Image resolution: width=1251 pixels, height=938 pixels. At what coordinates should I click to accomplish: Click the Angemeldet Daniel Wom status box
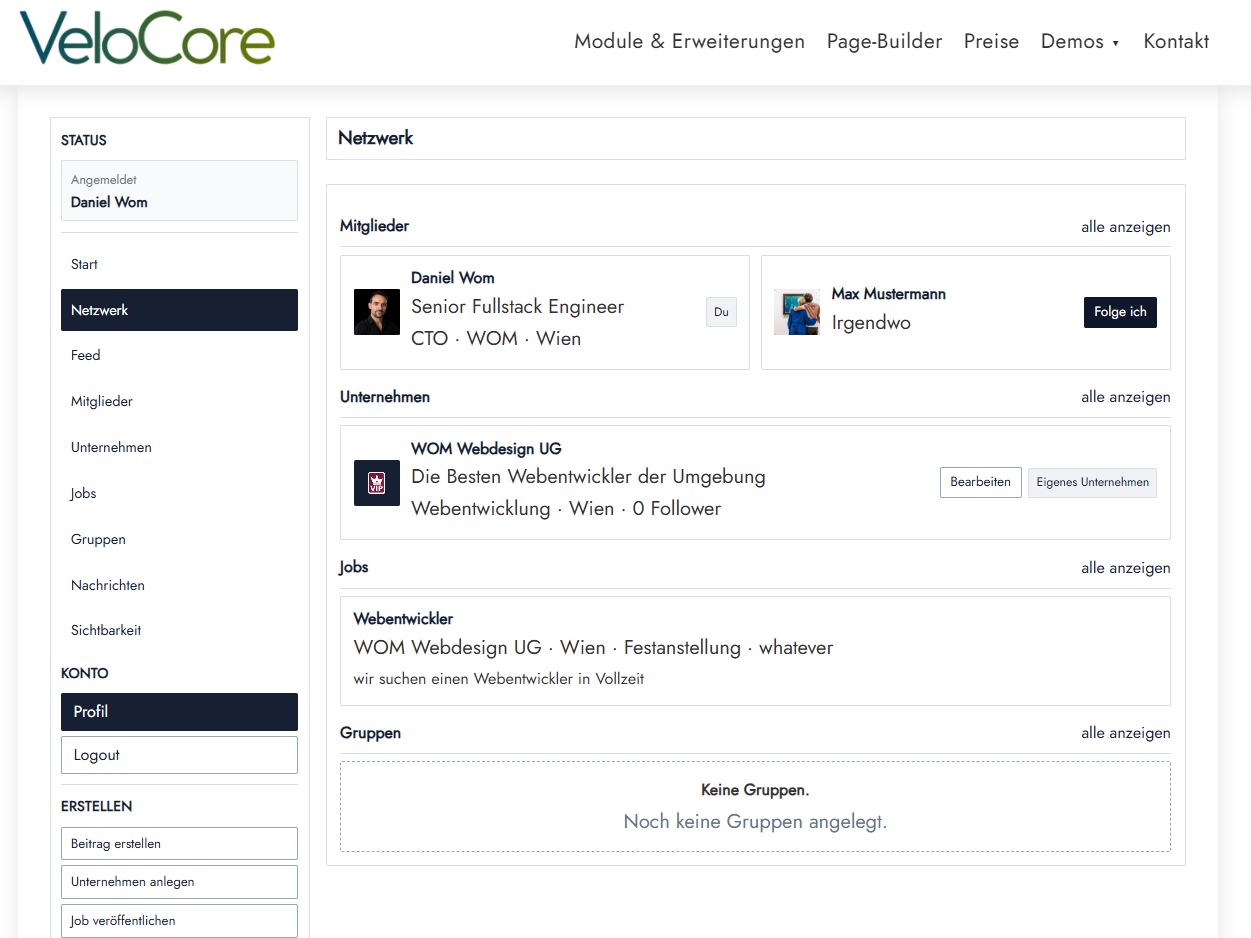click(x=179, y=190)
